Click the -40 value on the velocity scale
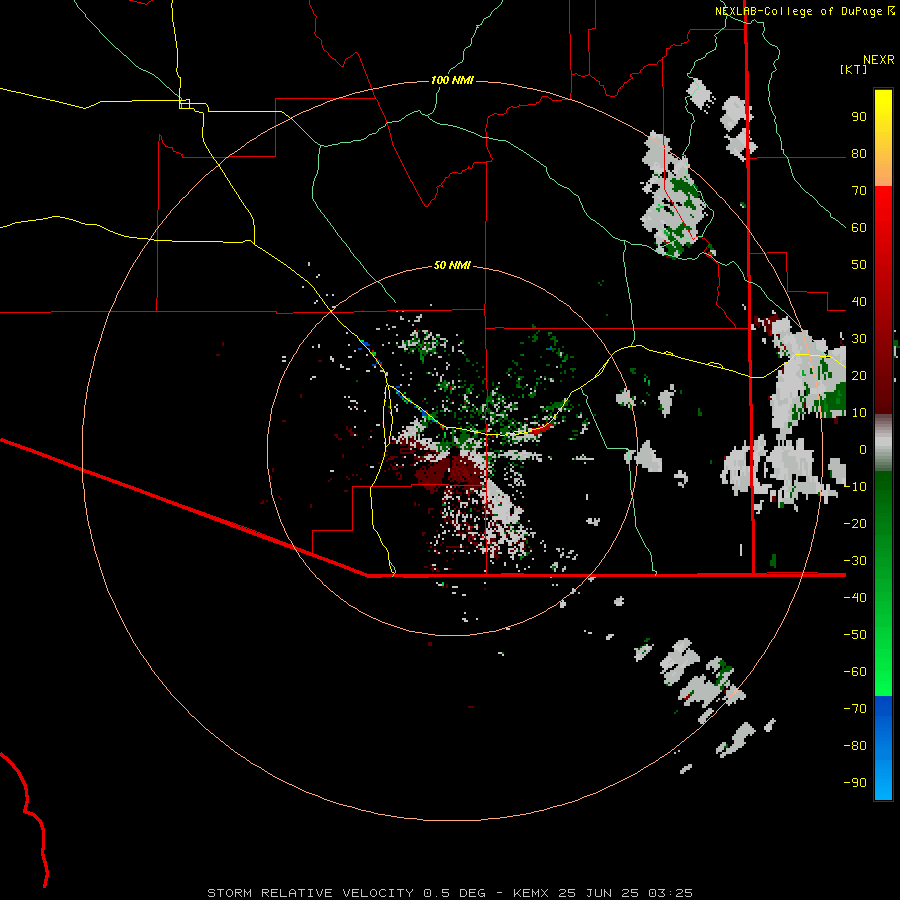This screenshot has width=900, height=900. click(x=855, y=598)
